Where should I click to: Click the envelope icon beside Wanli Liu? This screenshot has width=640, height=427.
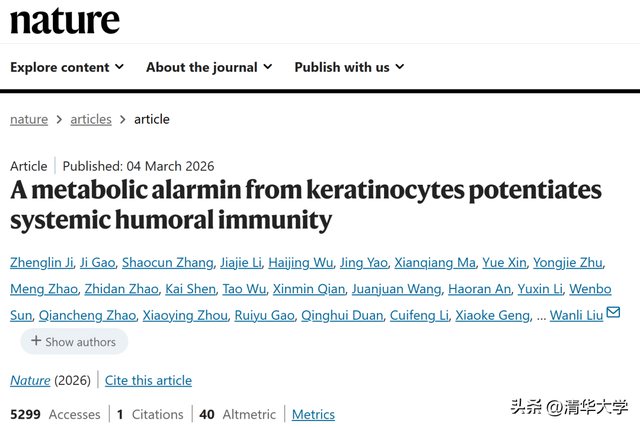click(x=613, y=313)
